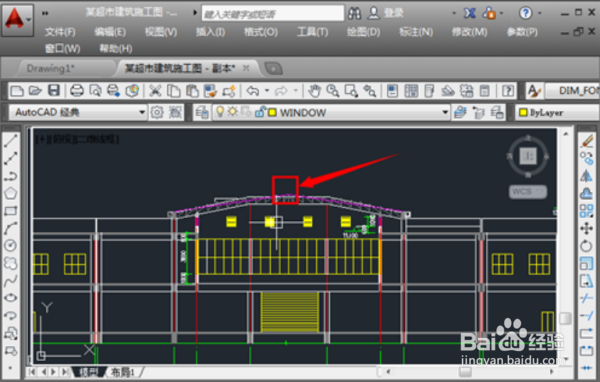Screen dimensions: 600x382
Task: Select the Ellipse draw tool
Action: (x=11, y=298)
